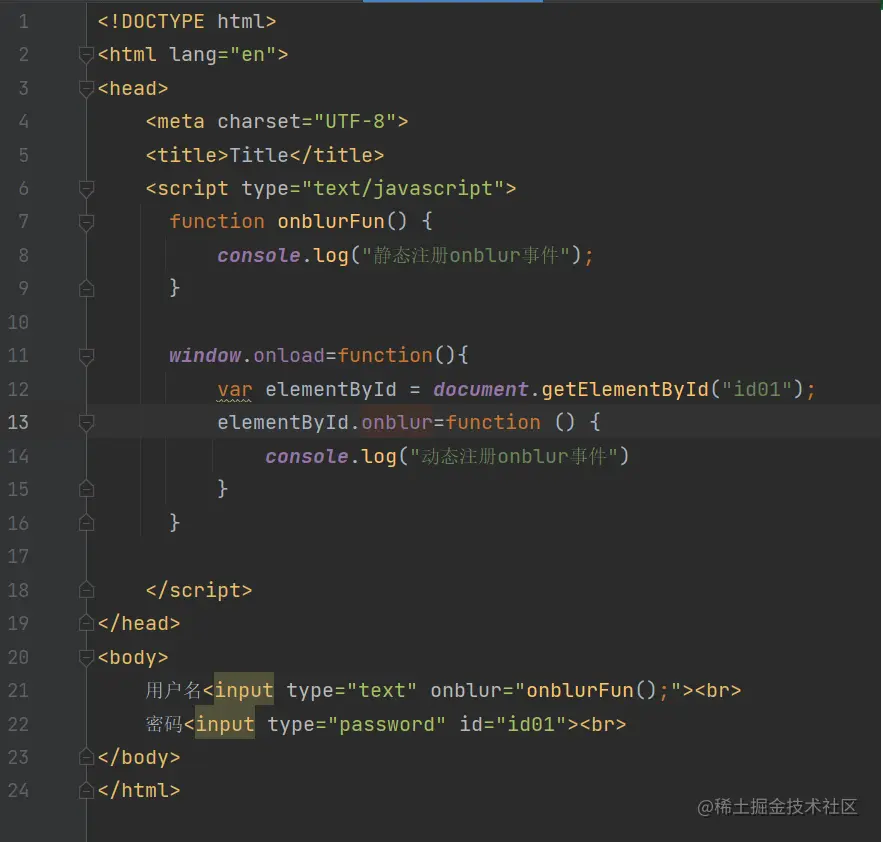Click type="password" attribute

click(356, 724)
